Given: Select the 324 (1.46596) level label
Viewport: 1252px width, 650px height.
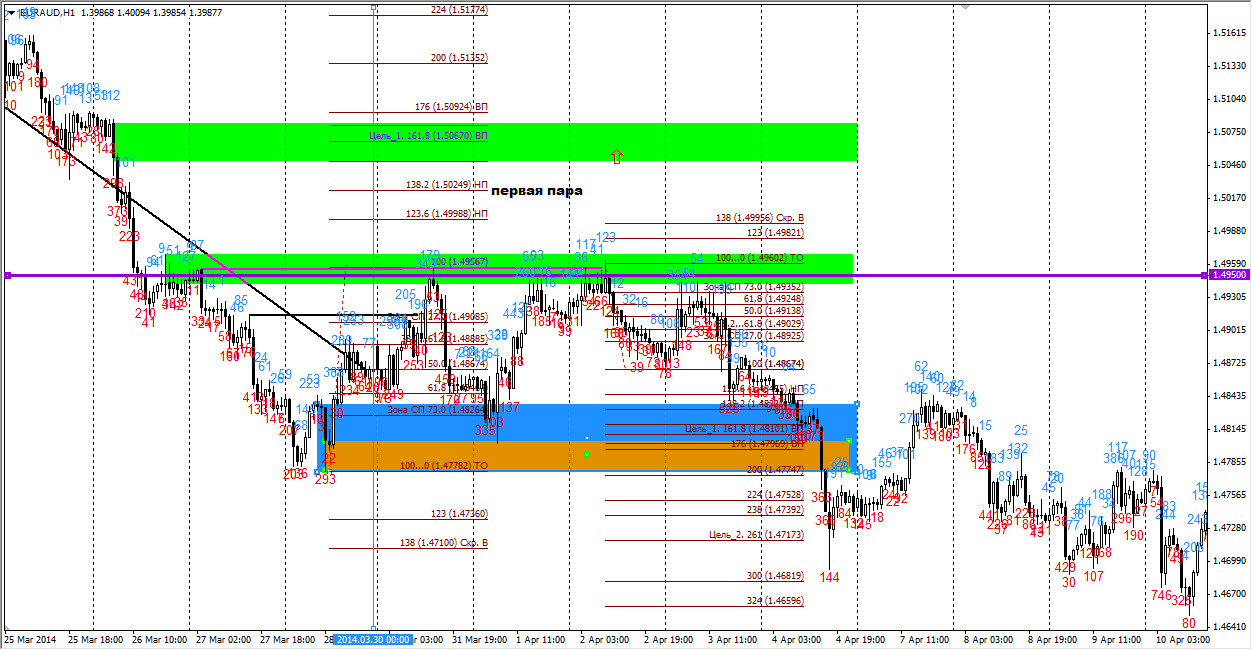Looking at the screenshot, I should pyautogui.click(x=775, y=600).
